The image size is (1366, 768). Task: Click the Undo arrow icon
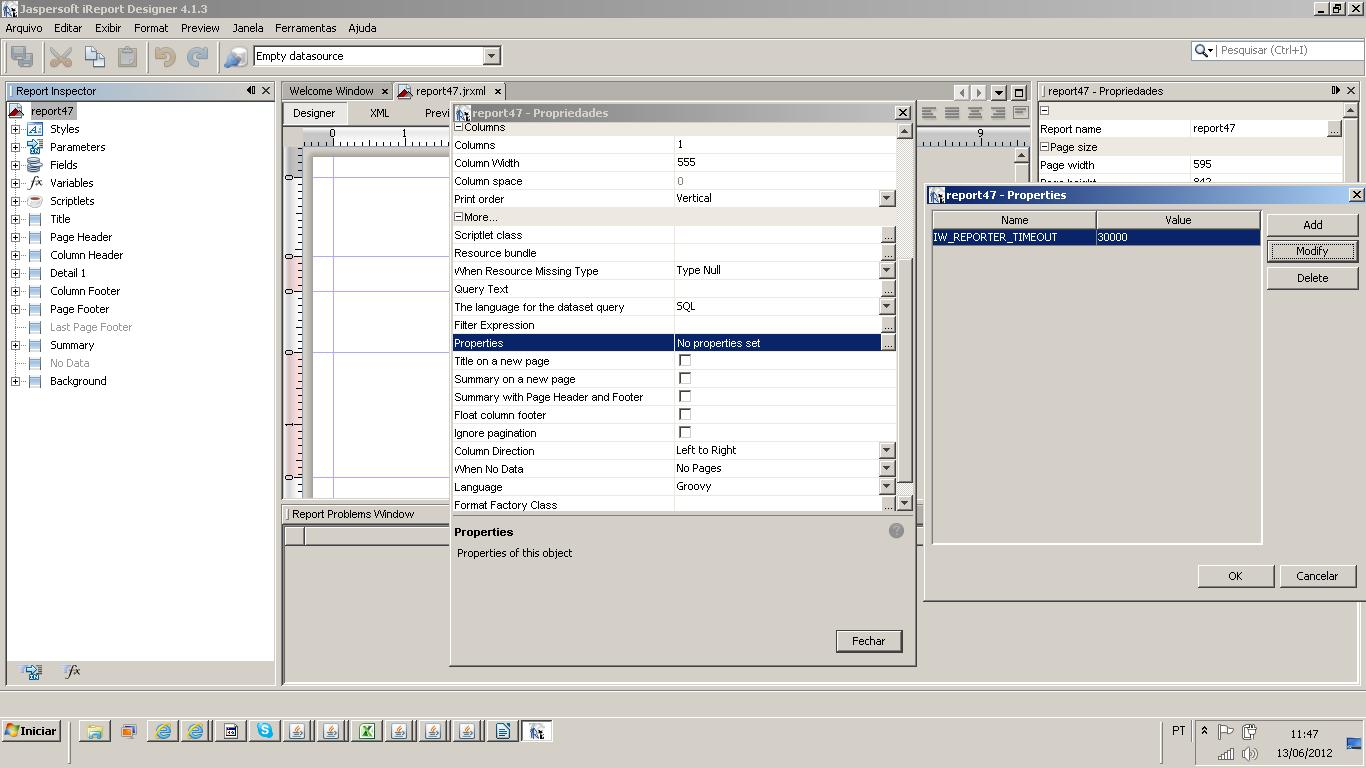165,57
